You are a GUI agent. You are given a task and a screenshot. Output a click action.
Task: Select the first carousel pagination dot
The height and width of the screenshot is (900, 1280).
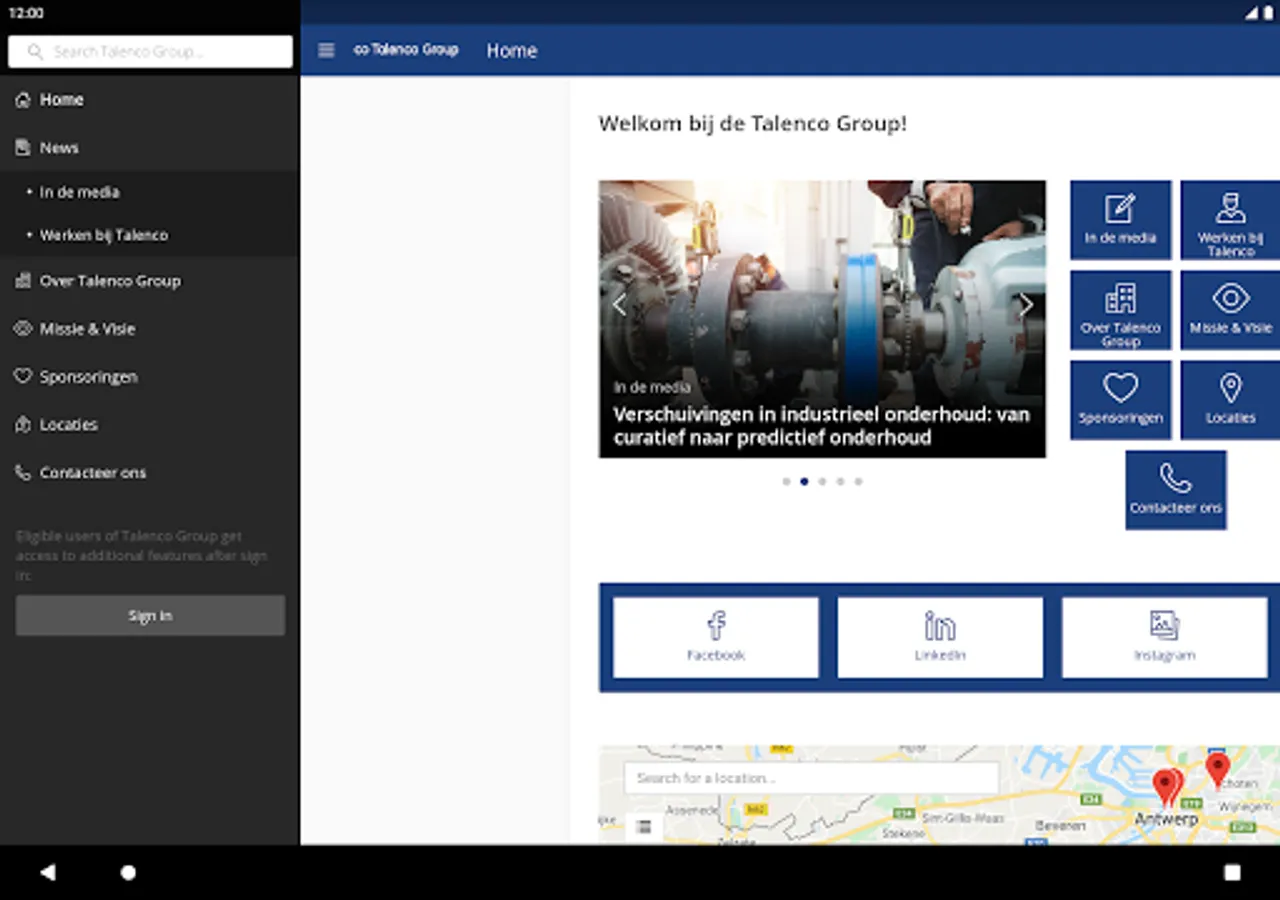tap(786, 481)
